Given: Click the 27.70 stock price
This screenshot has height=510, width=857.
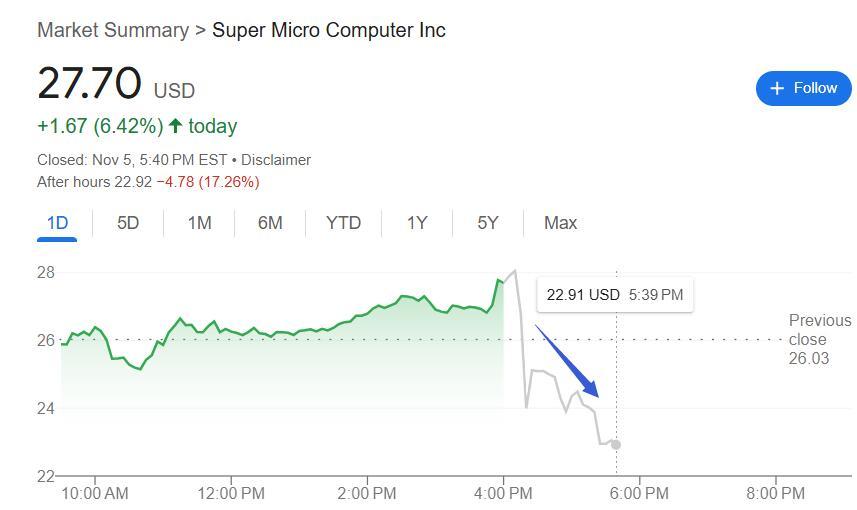Looking at the screenshot, I should tap(89, 83).
